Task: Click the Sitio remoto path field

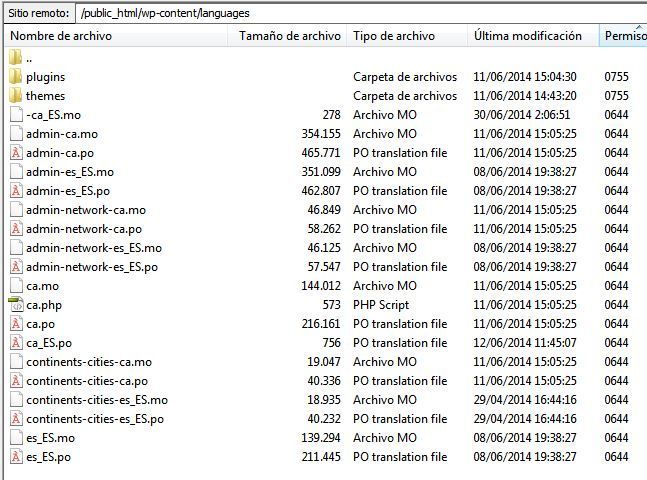Action: [x=361, y=13]
